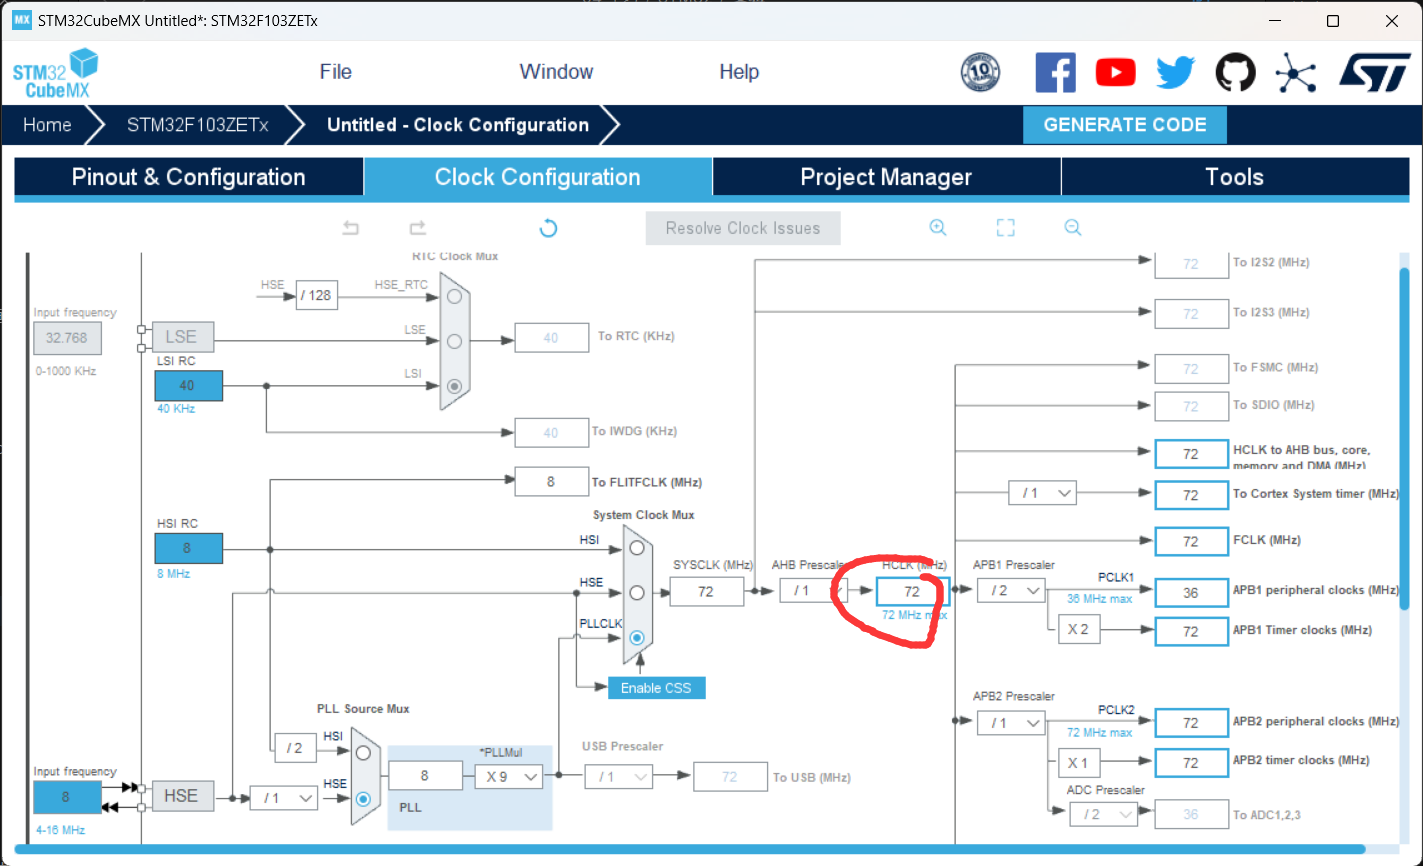Screen dimensions: 1423x866
Task: Switch to Project Manager tab
Action: pos(886,177)
